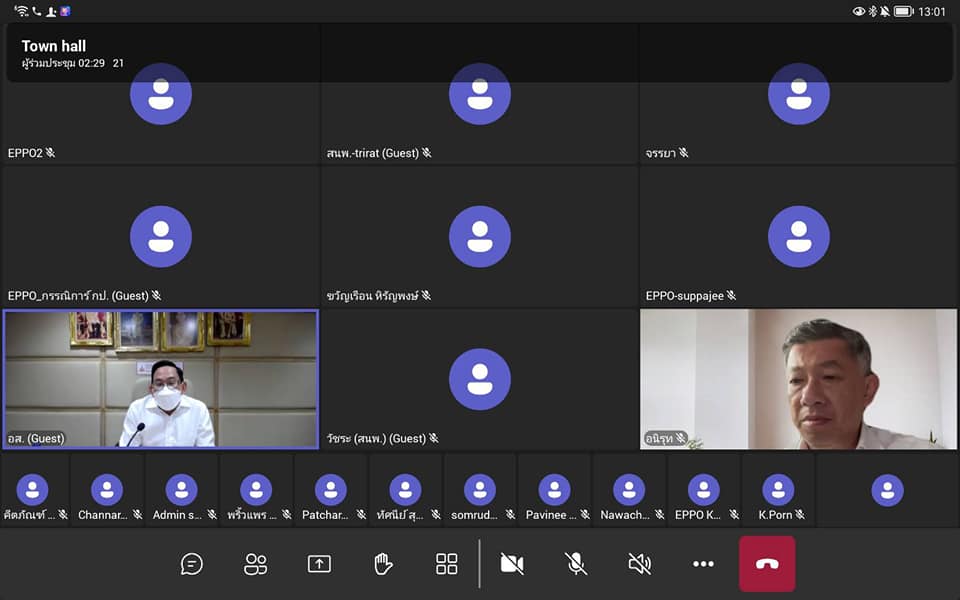This screenshot has height=600, width=960.
Task: Toggle the speaker audio
Action: [640, 564]
